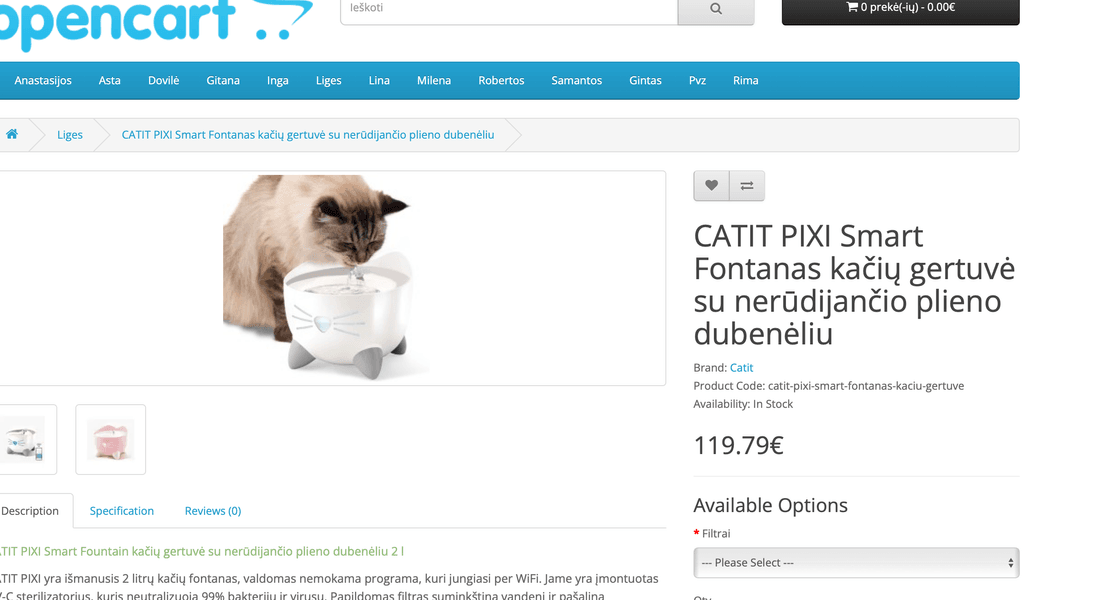Screen dimensions: 1097x600
Task: Open the Samantos category menu
Action: point(576,80)
